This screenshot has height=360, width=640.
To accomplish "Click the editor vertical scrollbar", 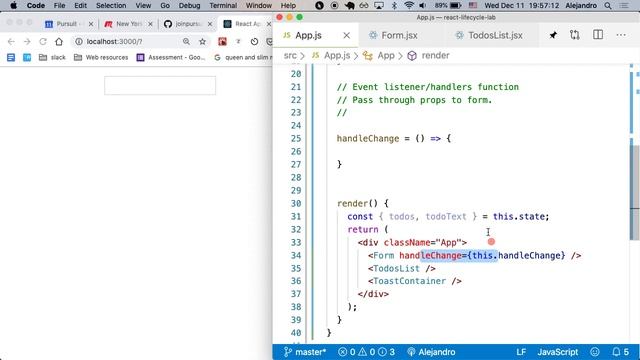I will pos(635,192).
